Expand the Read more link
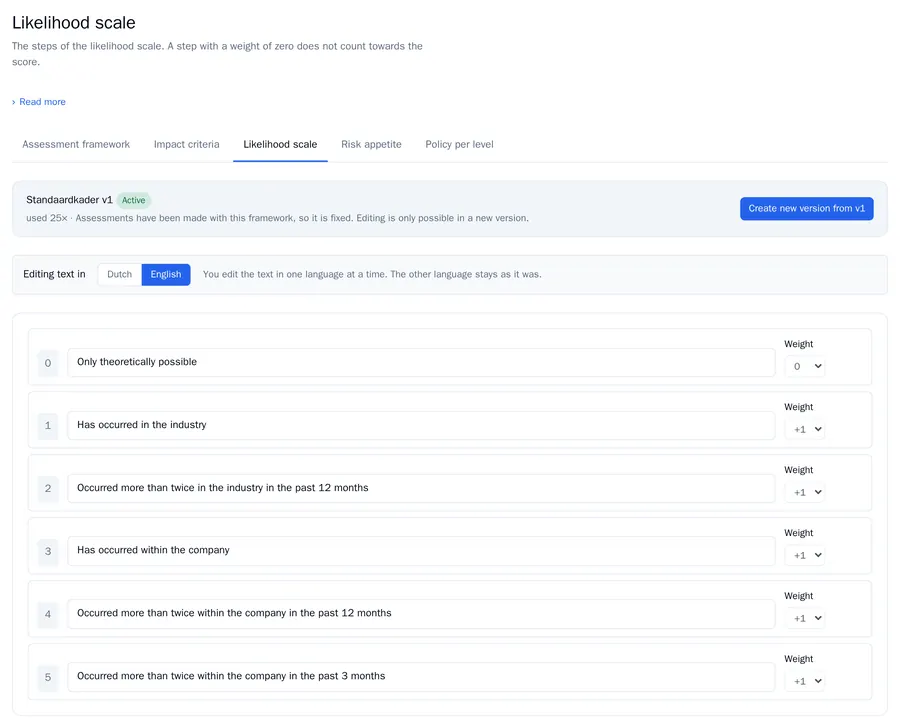This screenshot has width=900, height=728. [x=38, y=102]
